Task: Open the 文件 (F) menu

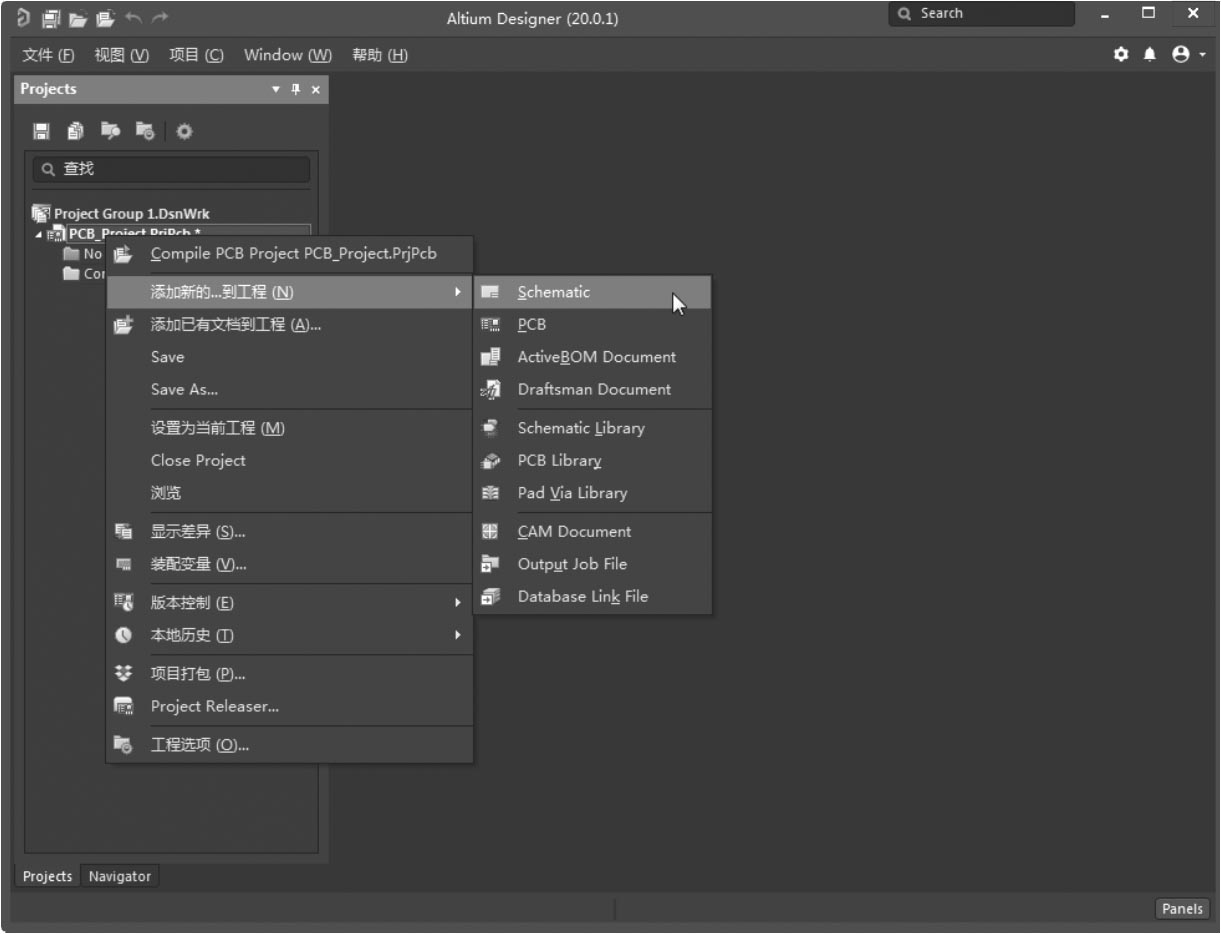Action: click(x=48, y=55)
